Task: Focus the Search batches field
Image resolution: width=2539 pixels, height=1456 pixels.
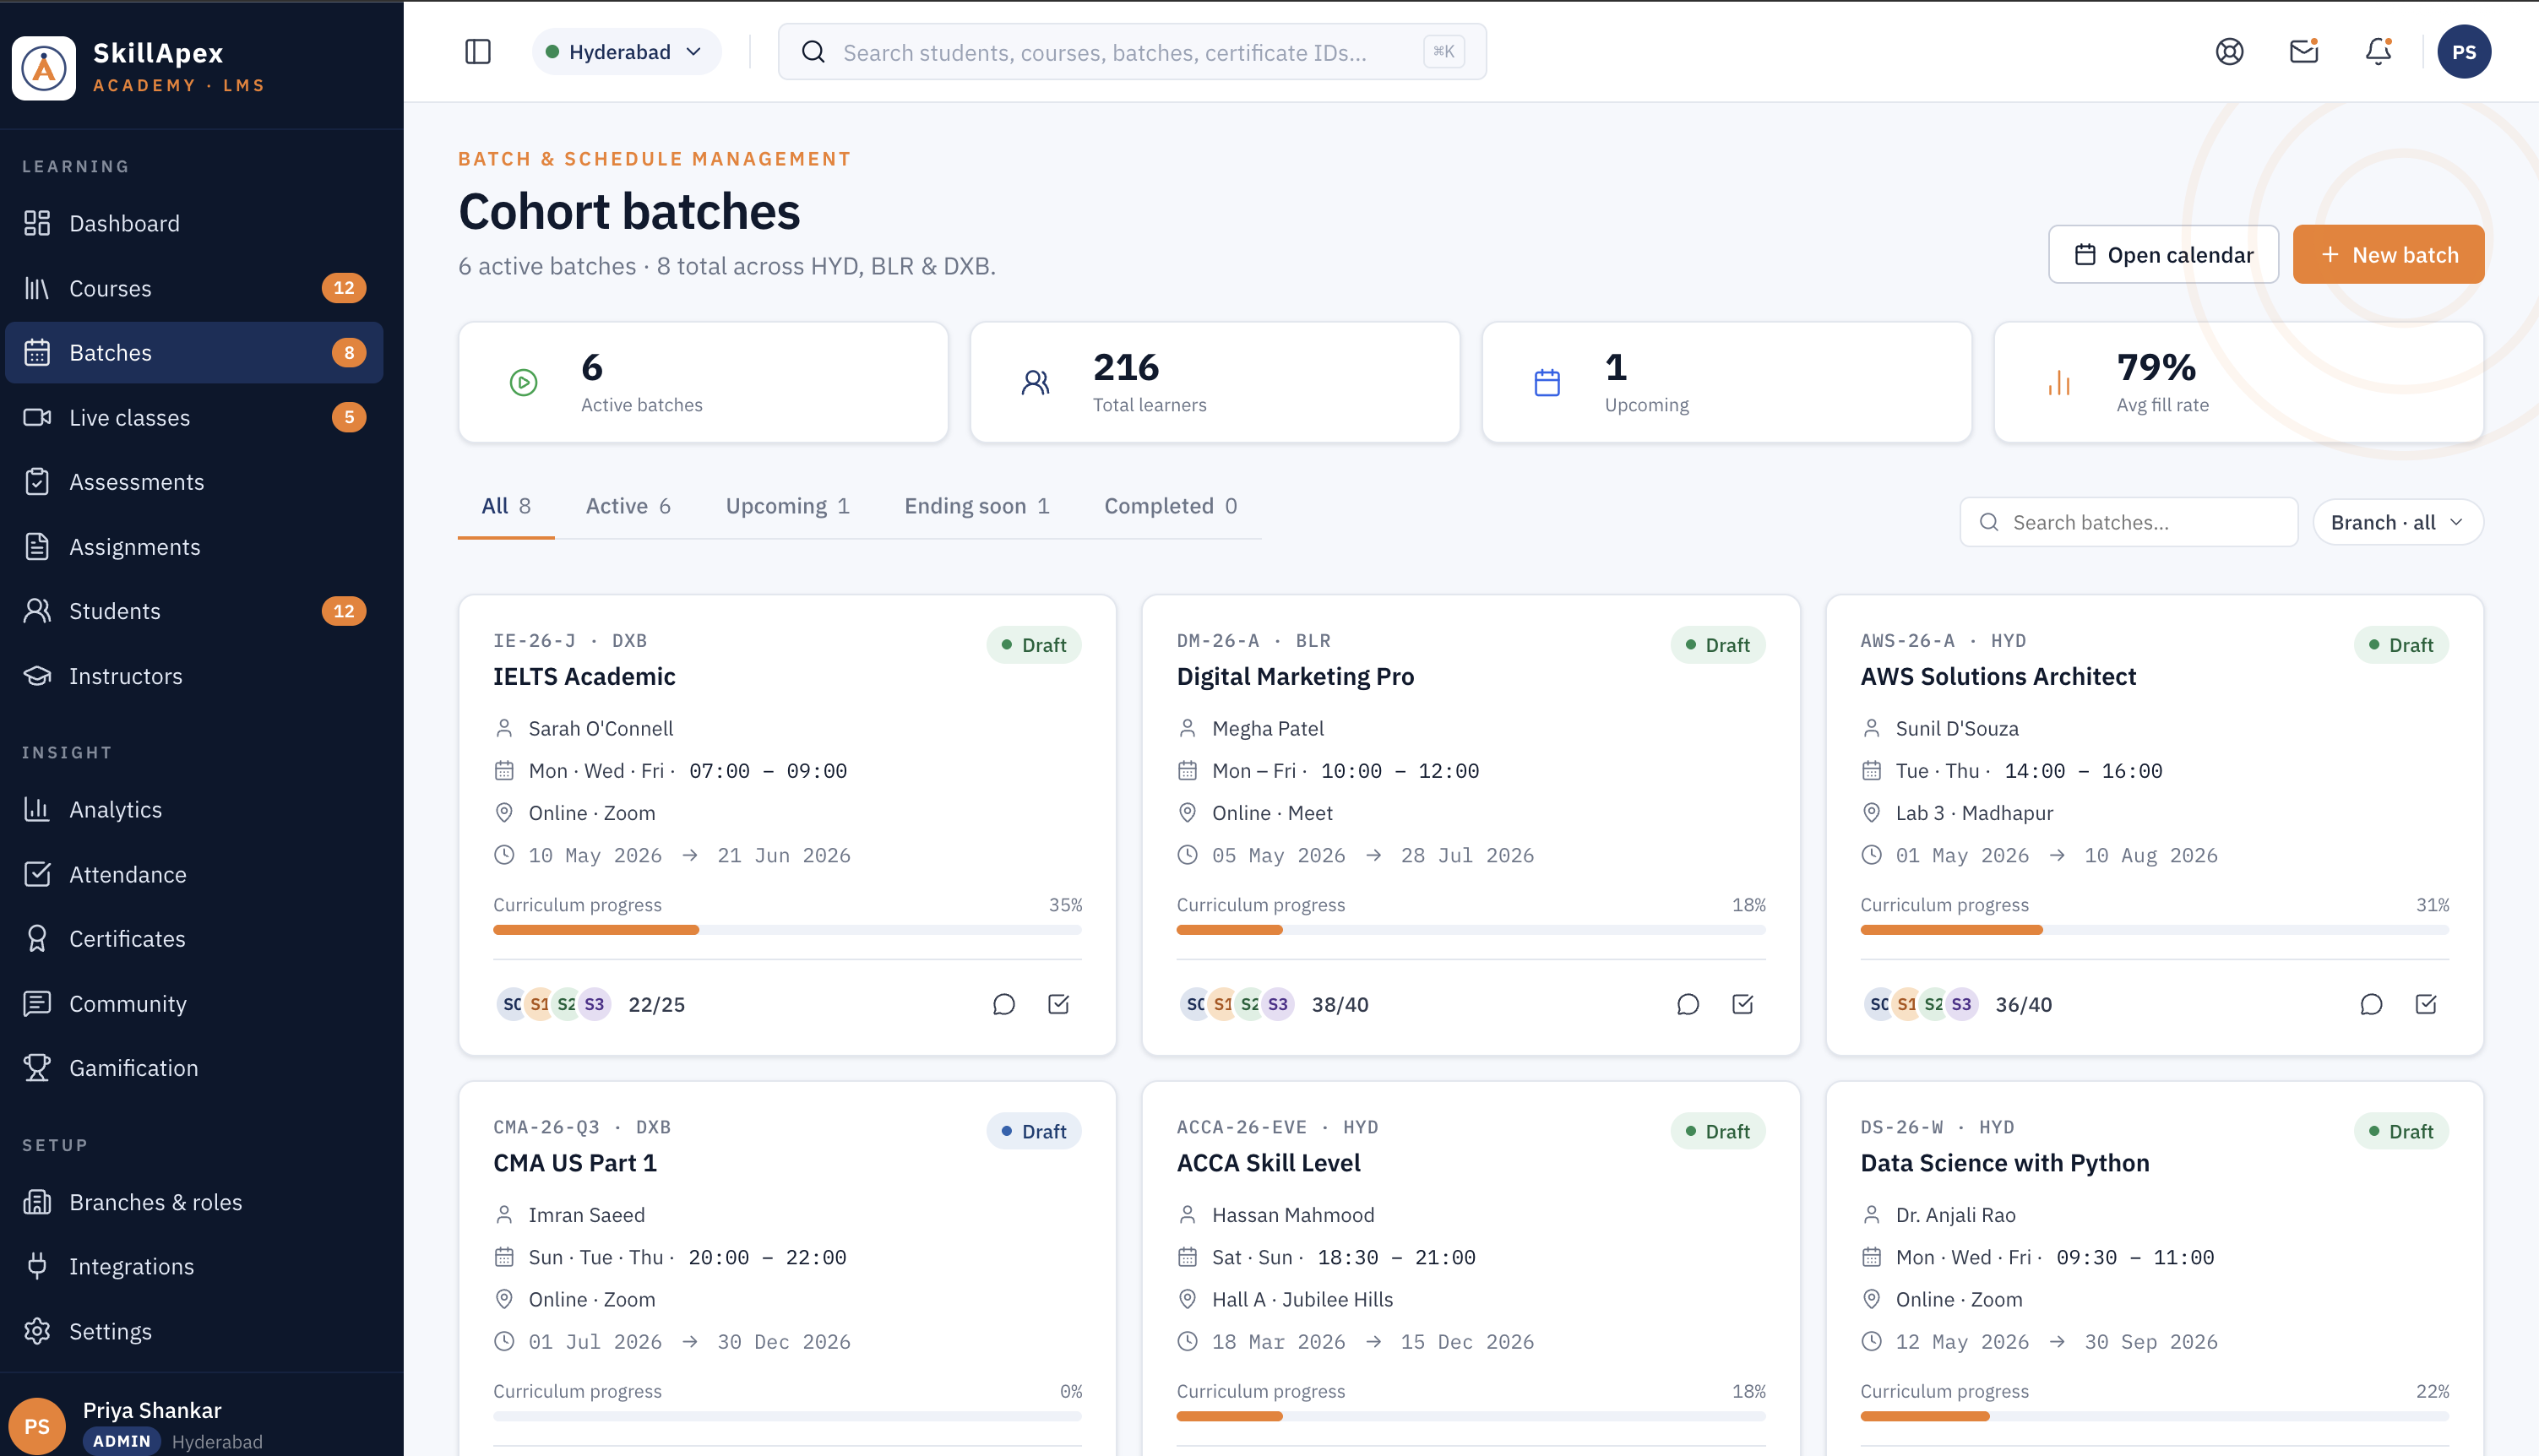Action: pyautogui.click(x=2129, y=522)
